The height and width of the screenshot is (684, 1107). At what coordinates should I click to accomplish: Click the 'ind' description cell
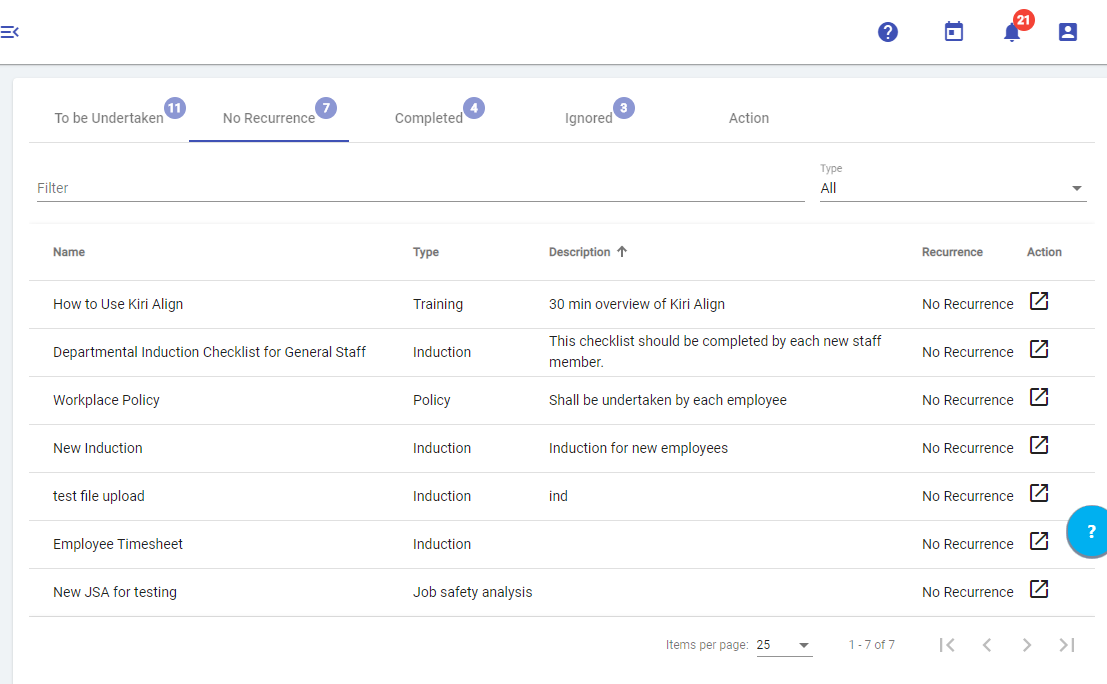tap(558, 496)
